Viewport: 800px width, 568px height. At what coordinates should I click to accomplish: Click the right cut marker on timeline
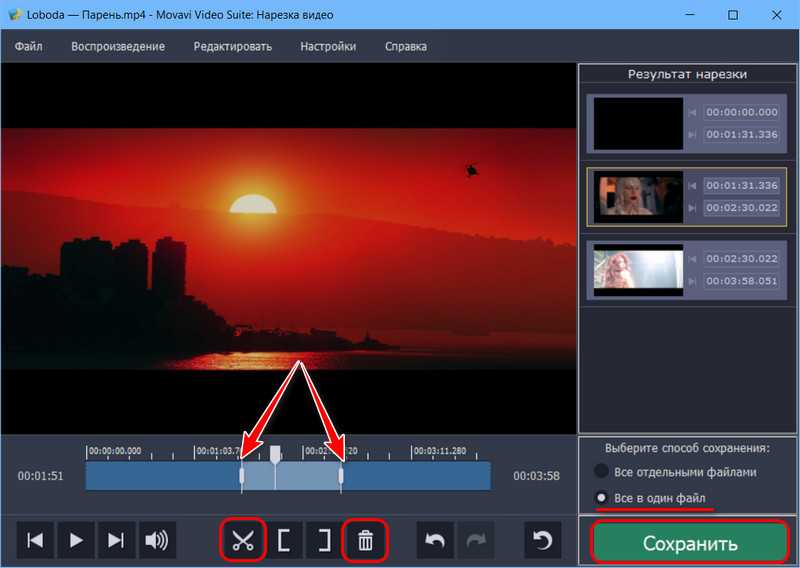341,476
